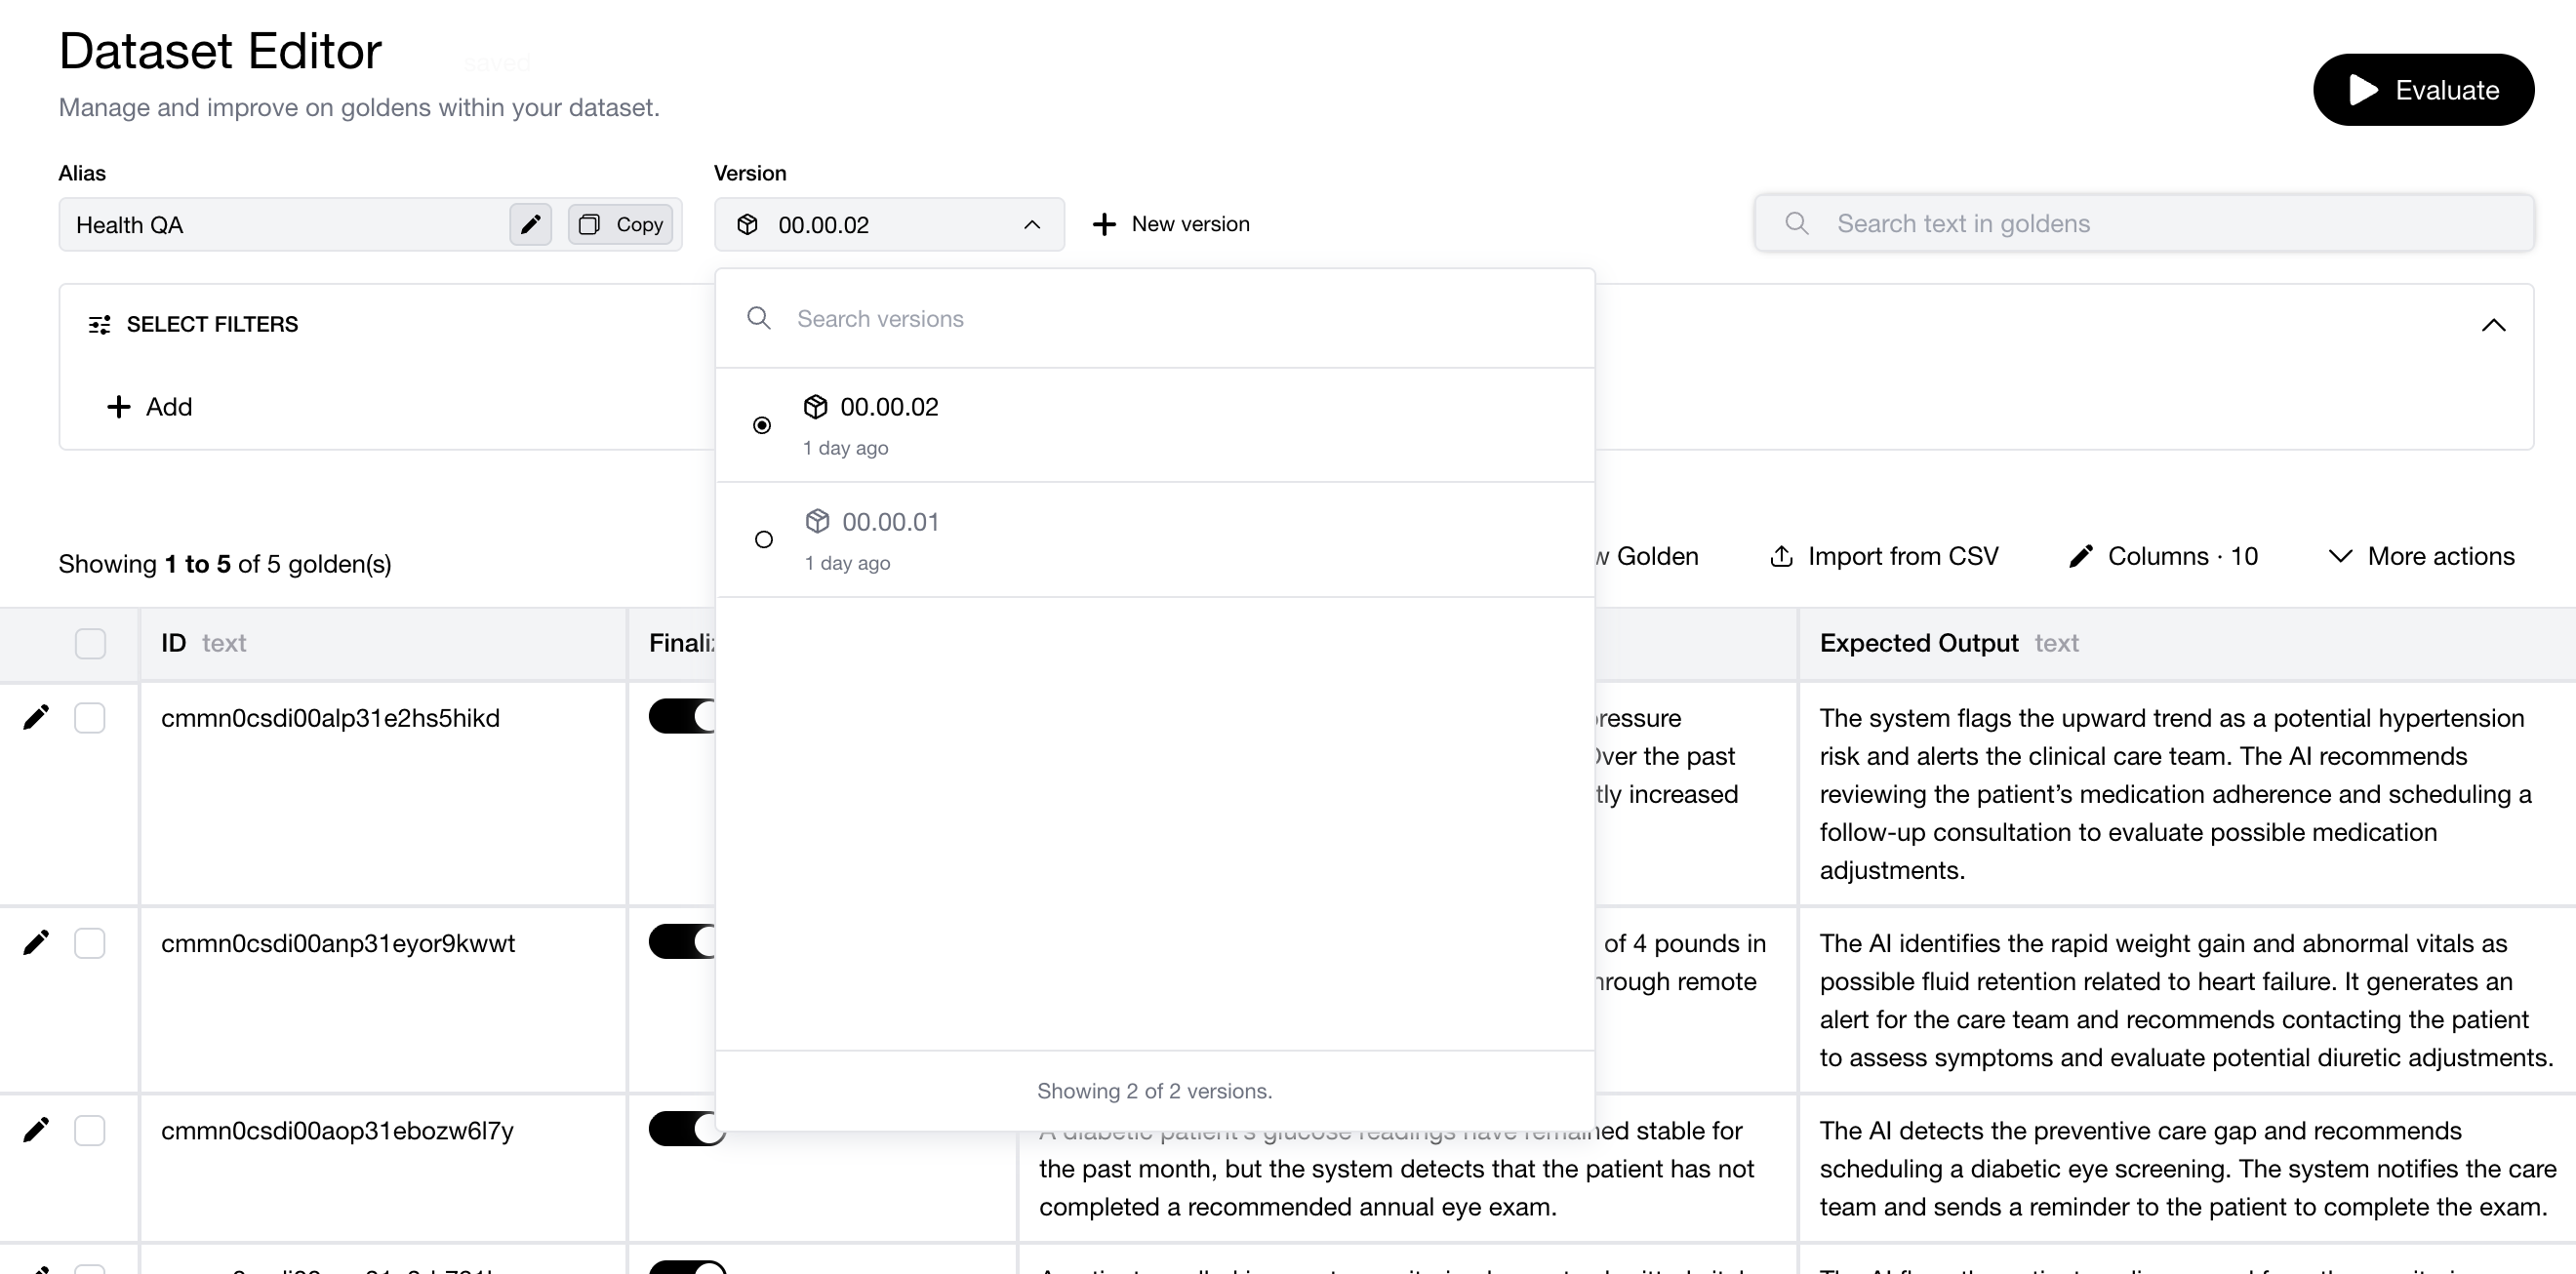Click the pencil icon to edit the alias

coord(530,224)
